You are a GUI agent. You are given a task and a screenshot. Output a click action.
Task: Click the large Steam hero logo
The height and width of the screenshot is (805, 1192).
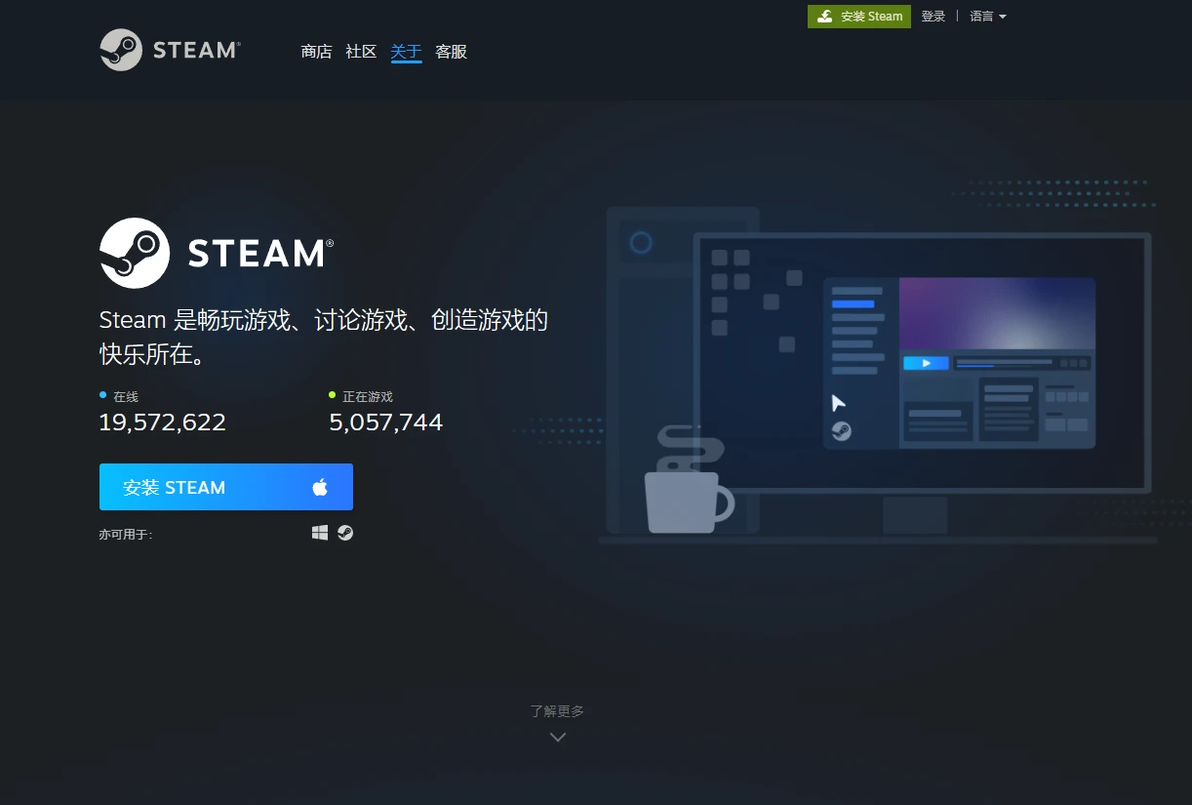click(217, 253)
